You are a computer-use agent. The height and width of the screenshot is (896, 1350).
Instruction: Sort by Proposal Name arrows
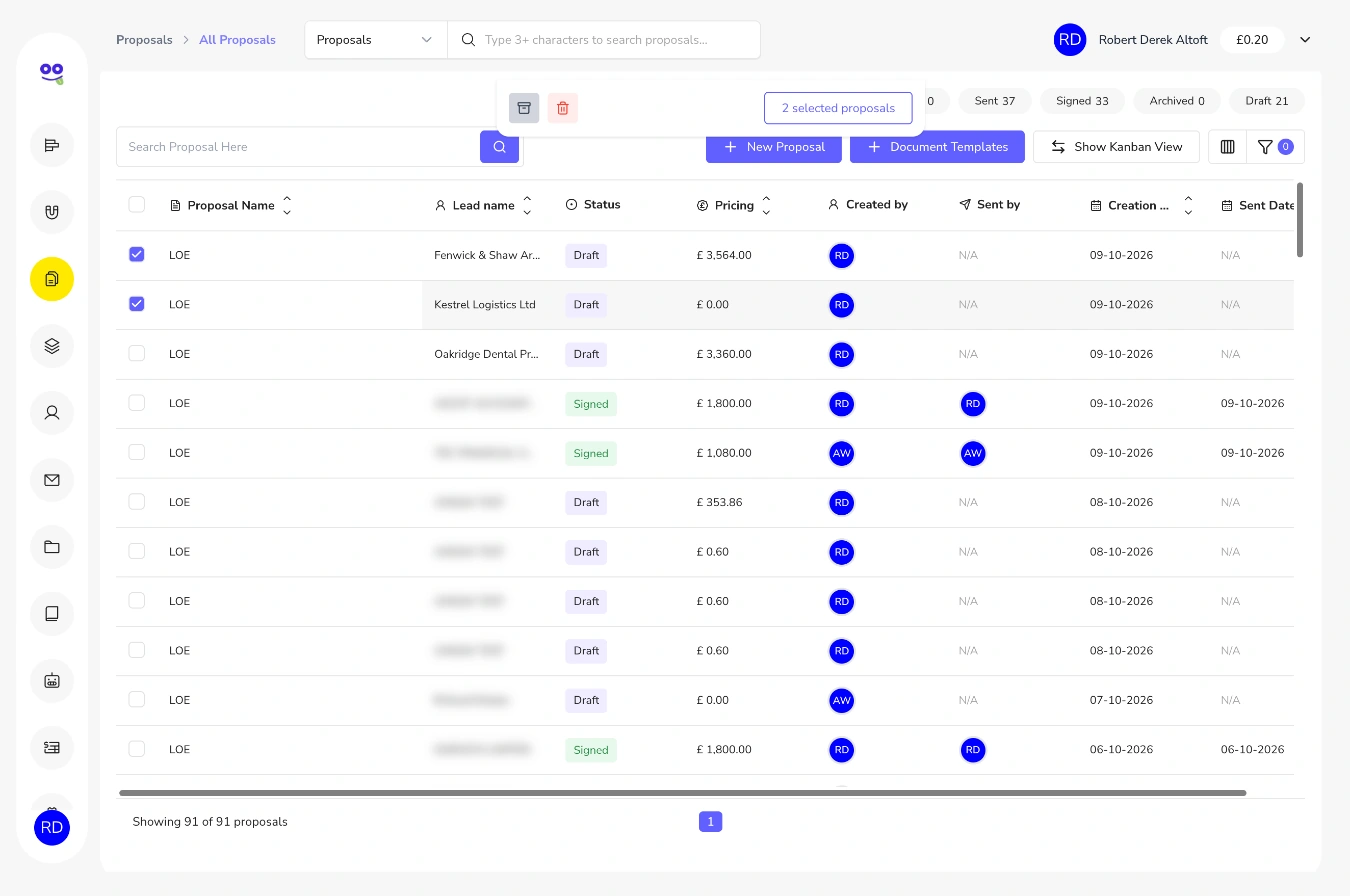point(287,205)
